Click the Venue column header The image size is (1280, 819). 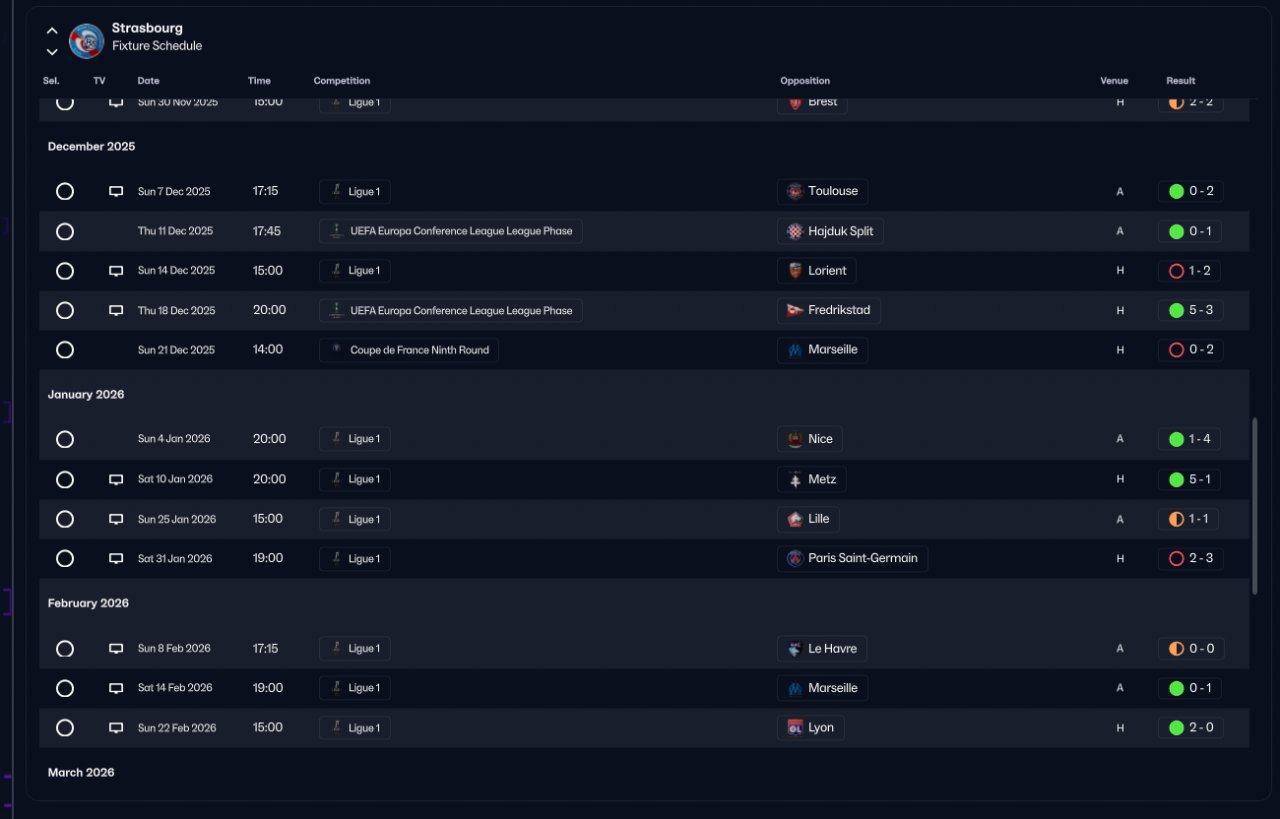[x=1114, y=81]
